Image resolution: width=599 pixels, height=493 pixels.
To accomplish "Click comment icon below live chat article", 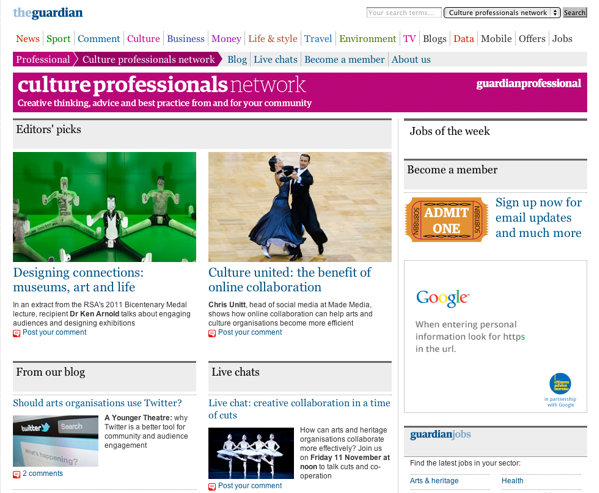I will click(x=212, y=487).
